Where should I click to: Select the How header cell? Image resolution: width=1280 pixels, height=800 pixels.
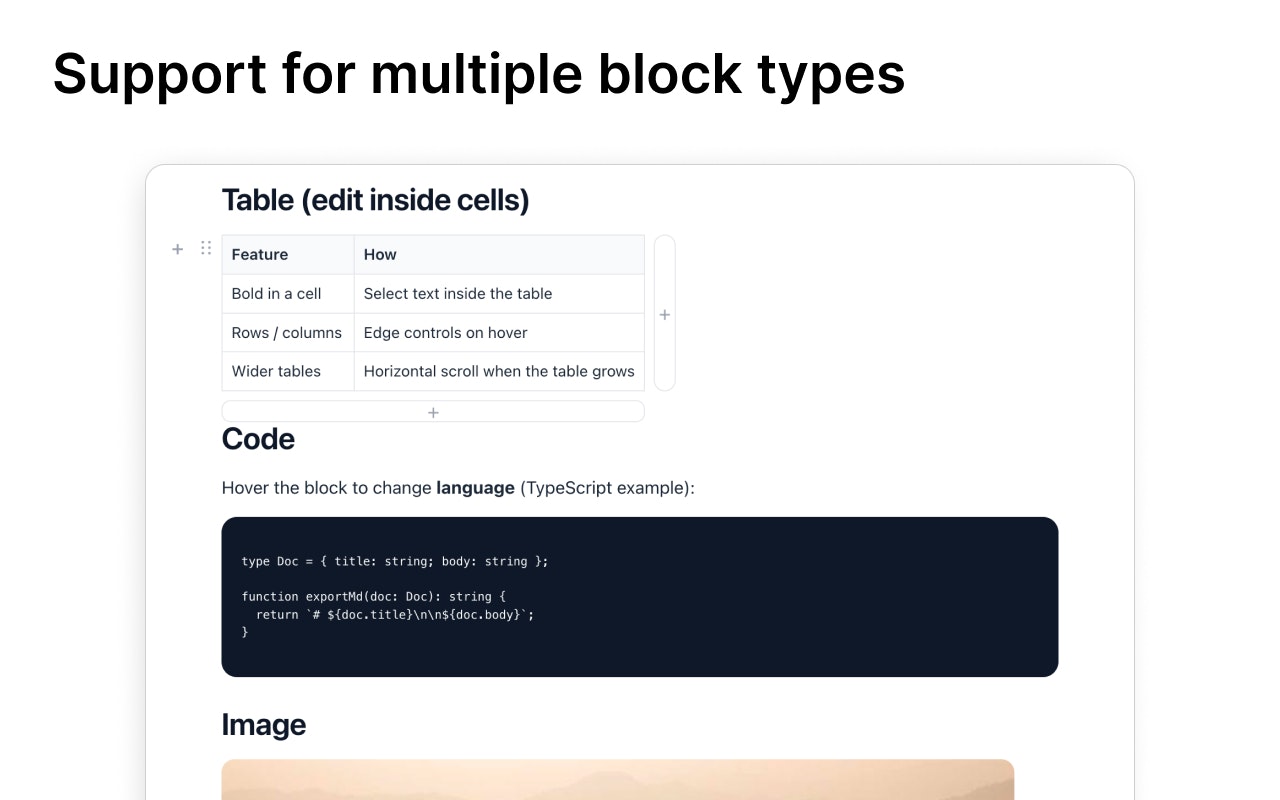pyautogui.click(x=380, y=254)
